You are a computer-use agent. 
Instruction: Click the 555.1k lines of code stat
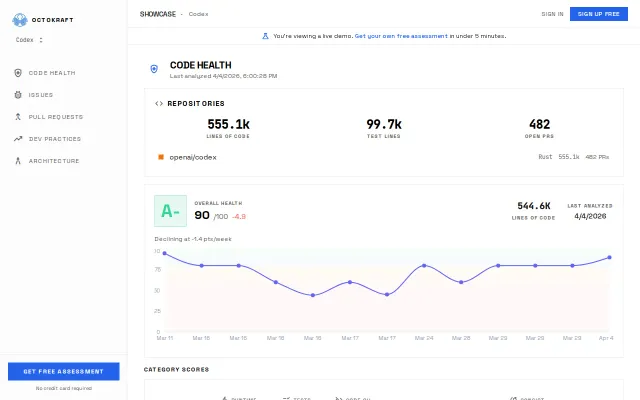(228, 128)
